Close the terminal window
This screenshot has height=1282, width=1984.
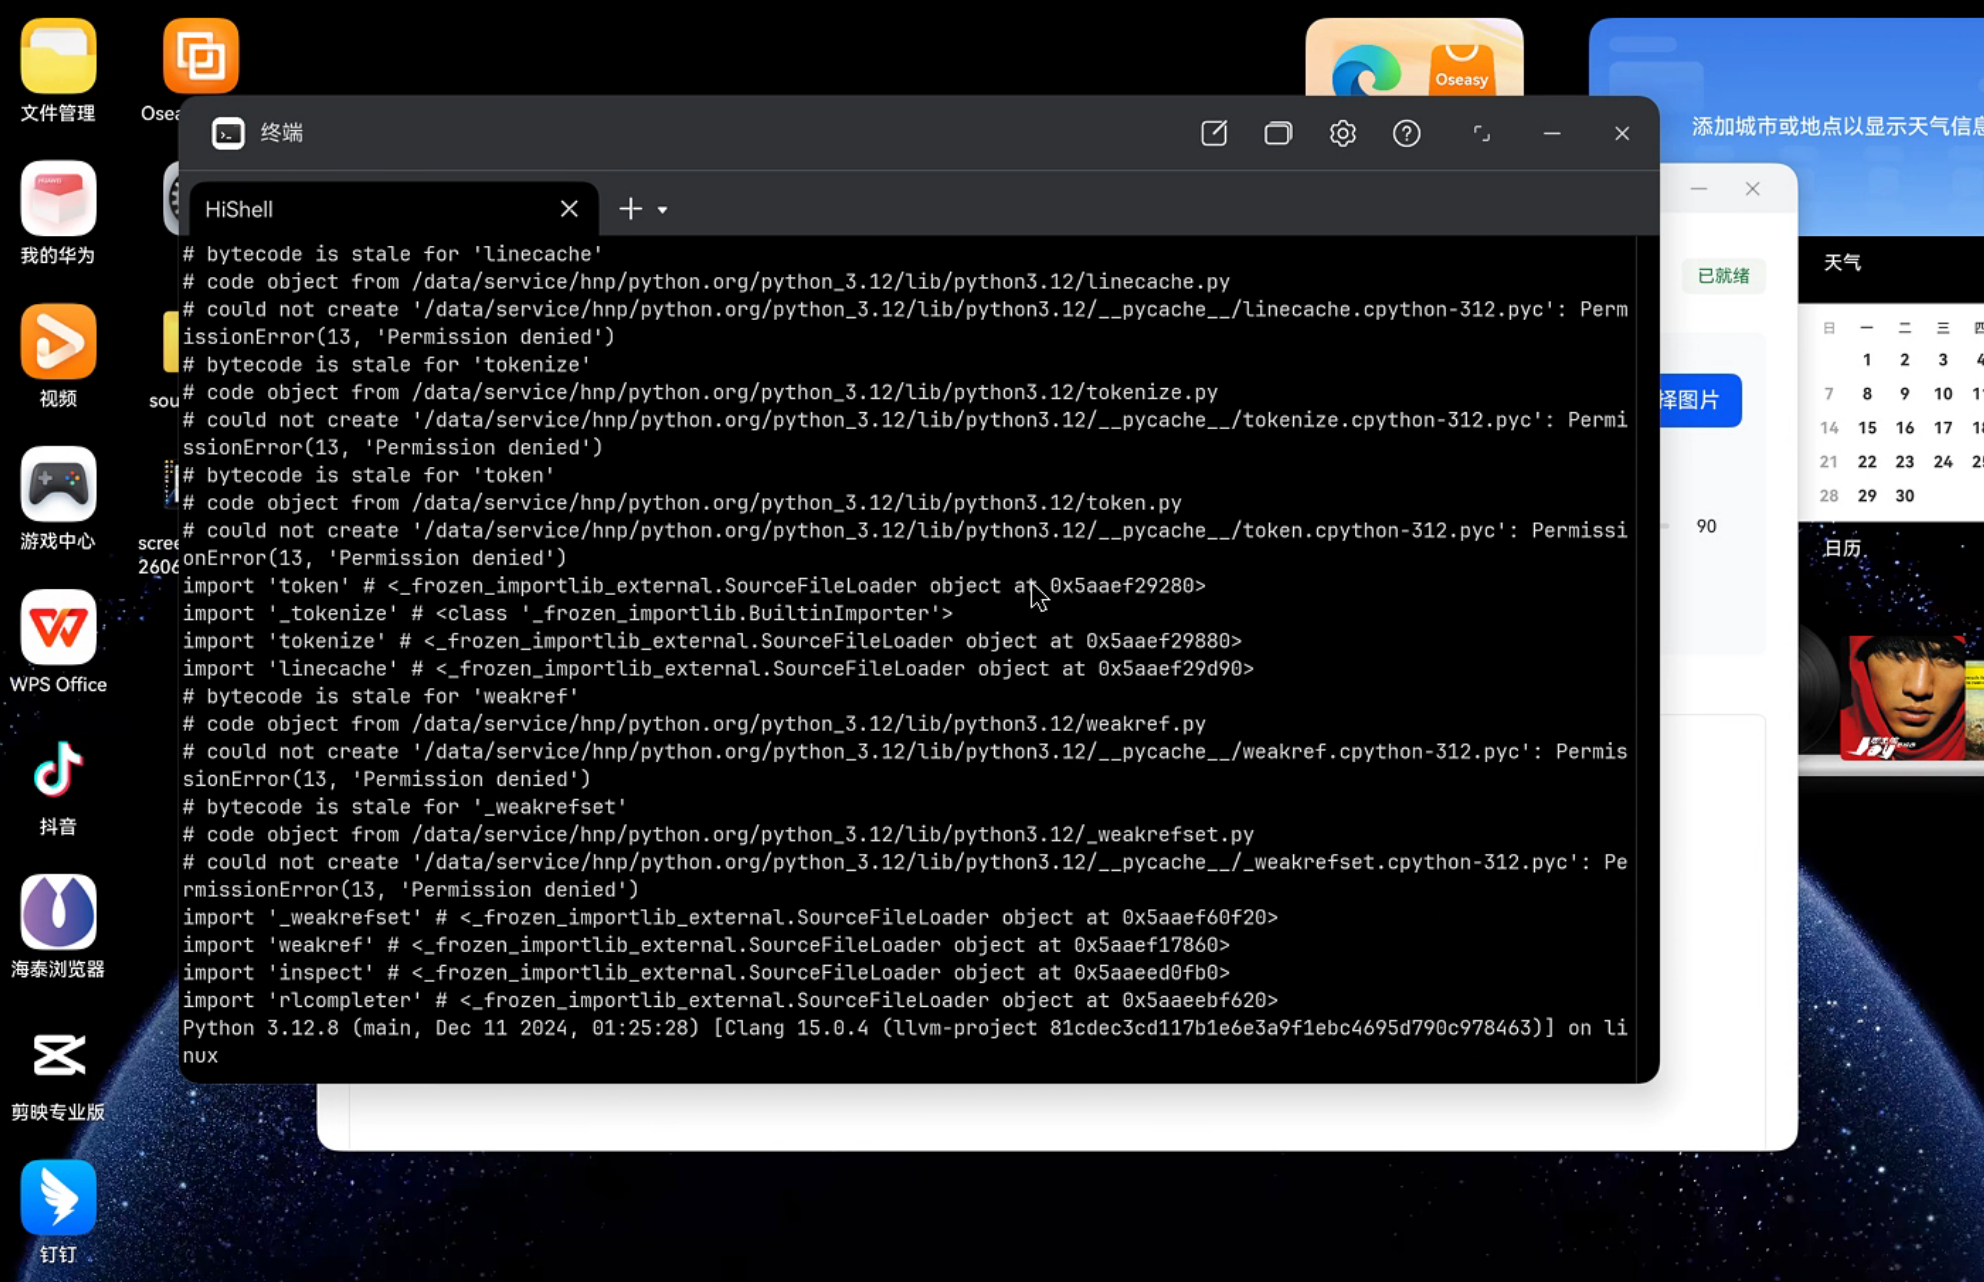point(1622,133)
